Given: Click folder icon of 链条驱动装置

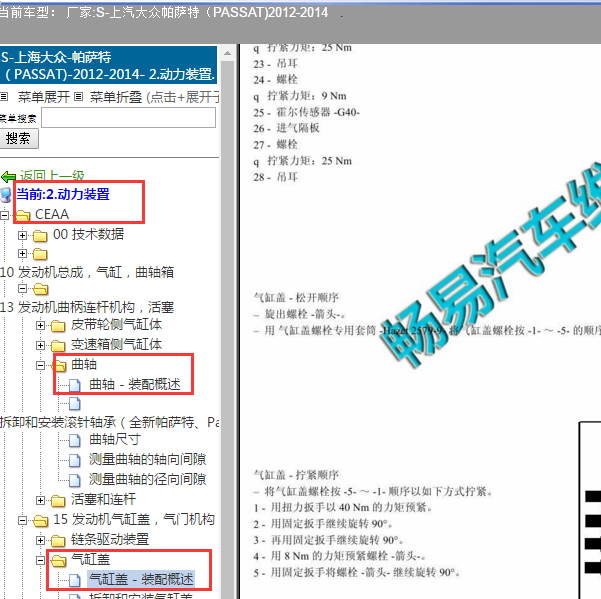Looking at the screenshot, I should 58,540.
